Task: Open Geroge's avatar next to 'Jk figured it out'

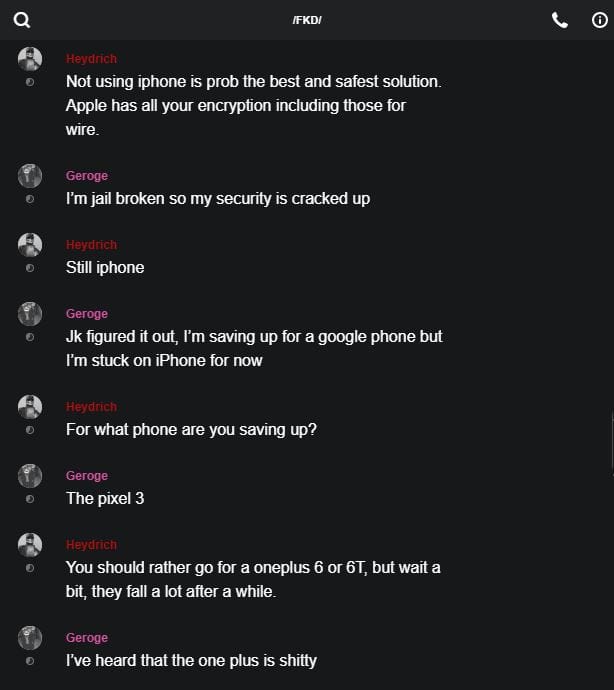Action: 30,314
